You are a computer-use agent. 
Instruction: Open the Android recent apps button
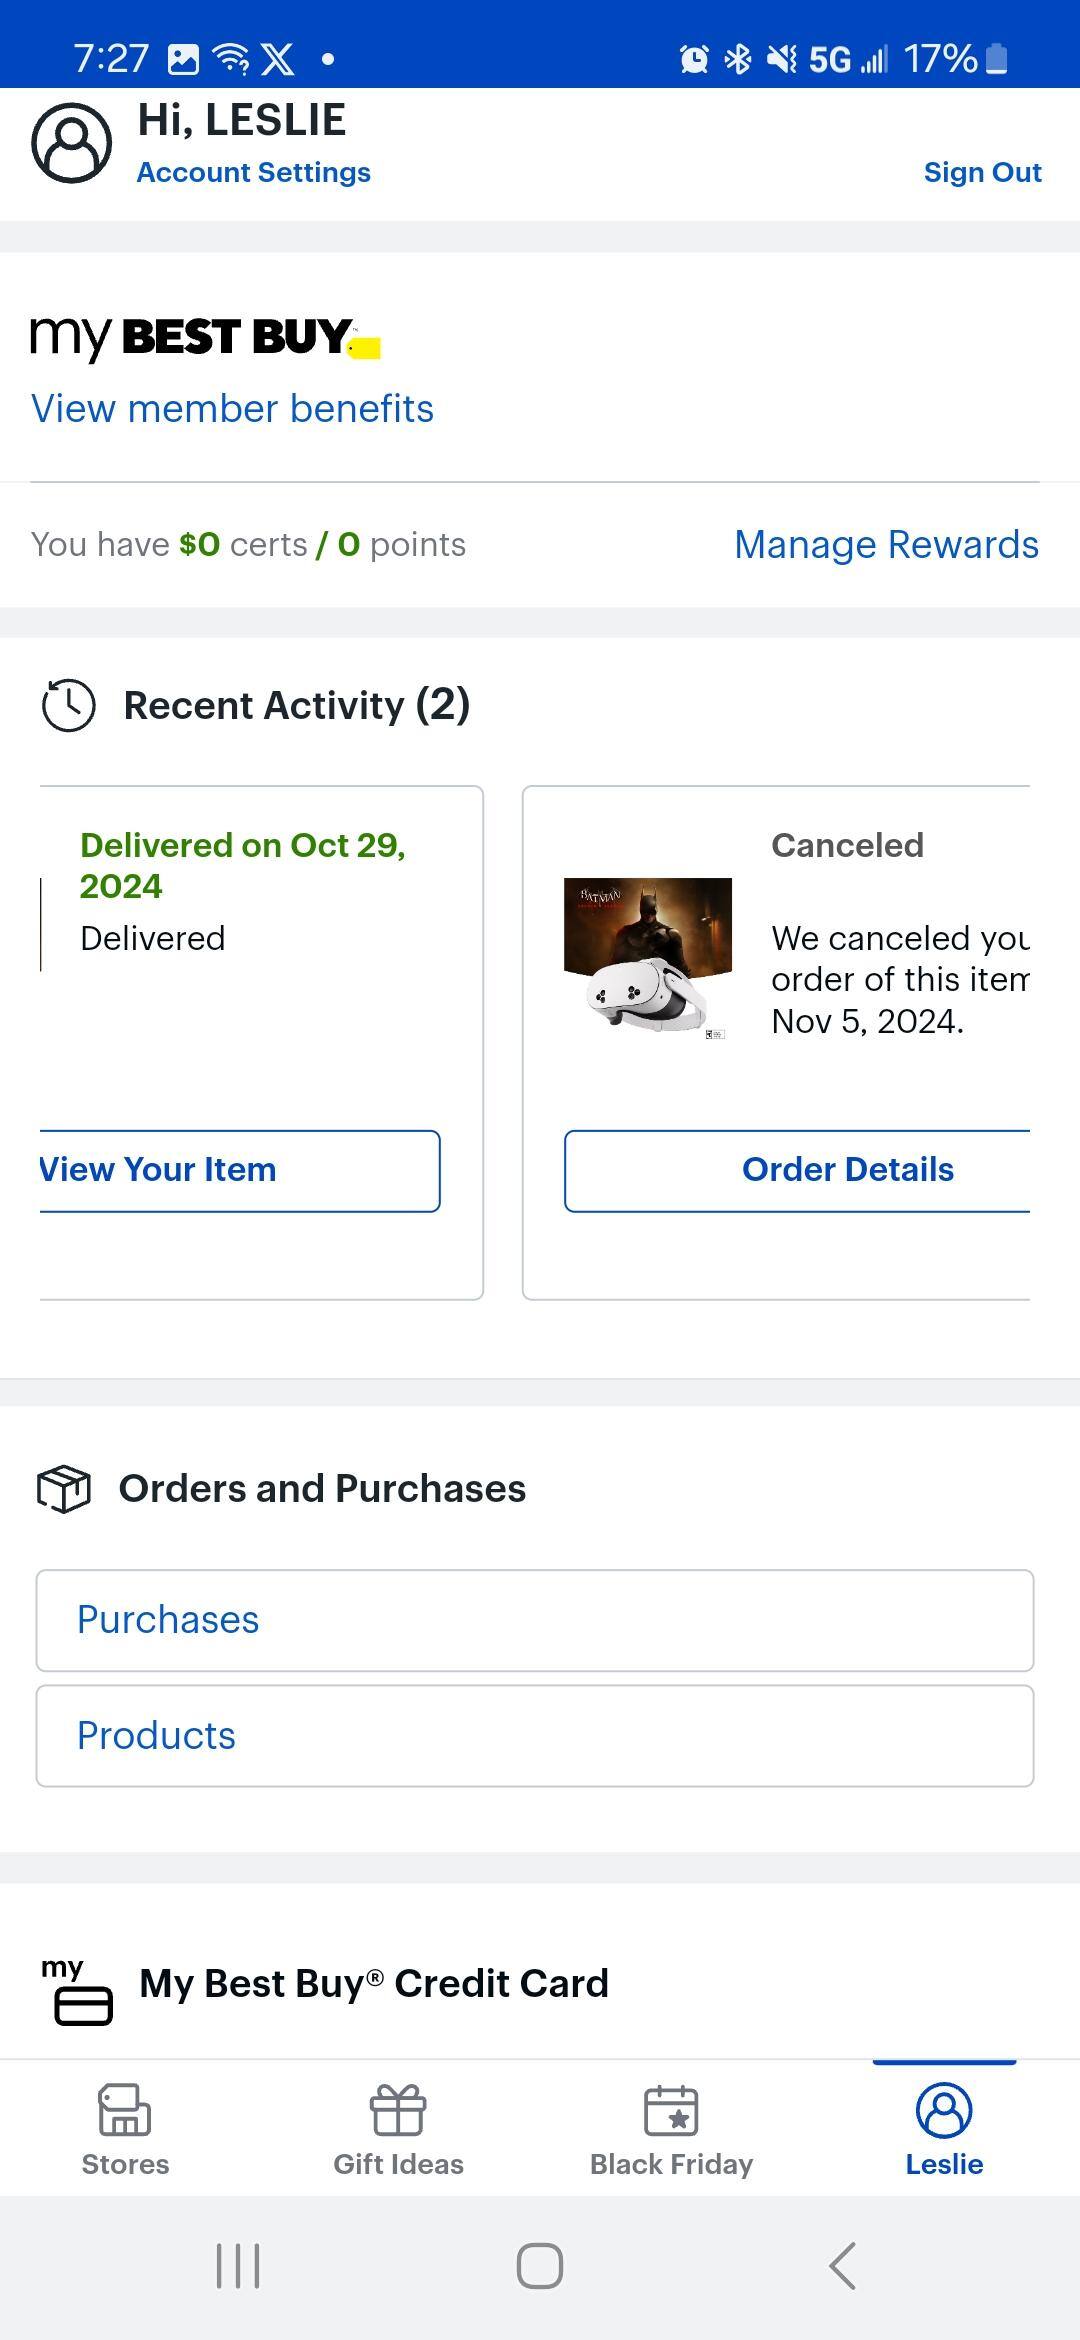coord(238,2265)
